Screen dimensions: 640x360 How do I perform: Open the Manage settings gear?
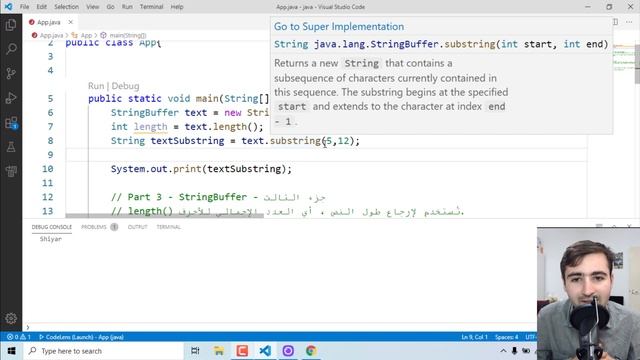(11, 318)
